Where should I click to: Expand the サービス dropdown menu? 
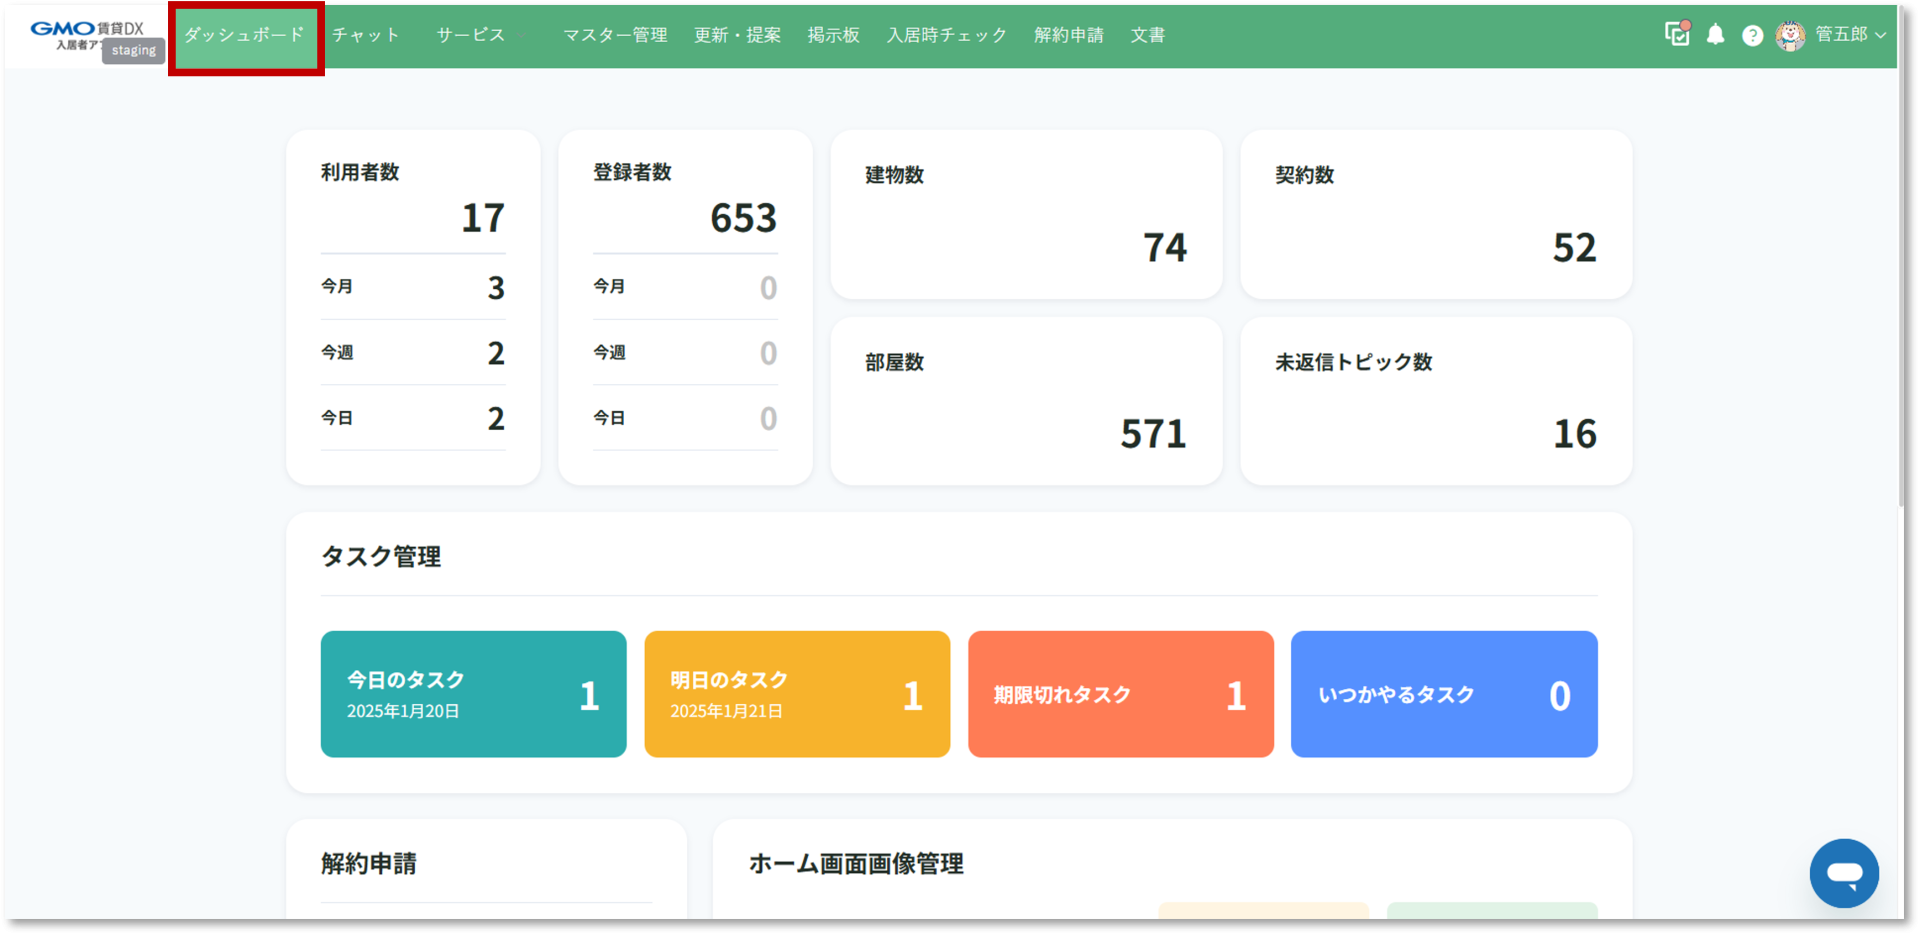[x=471, y=35]
